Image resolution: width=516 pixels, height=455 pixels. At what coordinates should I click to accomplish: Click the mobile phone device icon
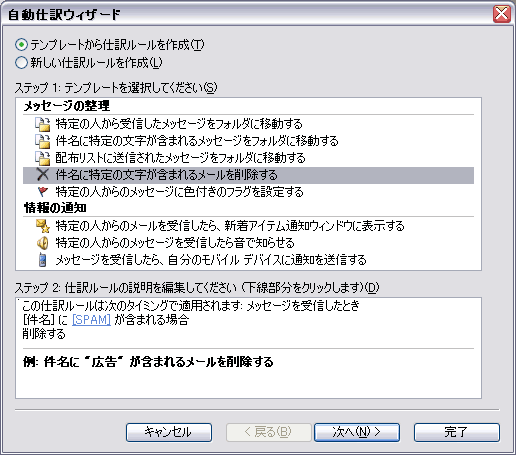[x=42, y=260]
